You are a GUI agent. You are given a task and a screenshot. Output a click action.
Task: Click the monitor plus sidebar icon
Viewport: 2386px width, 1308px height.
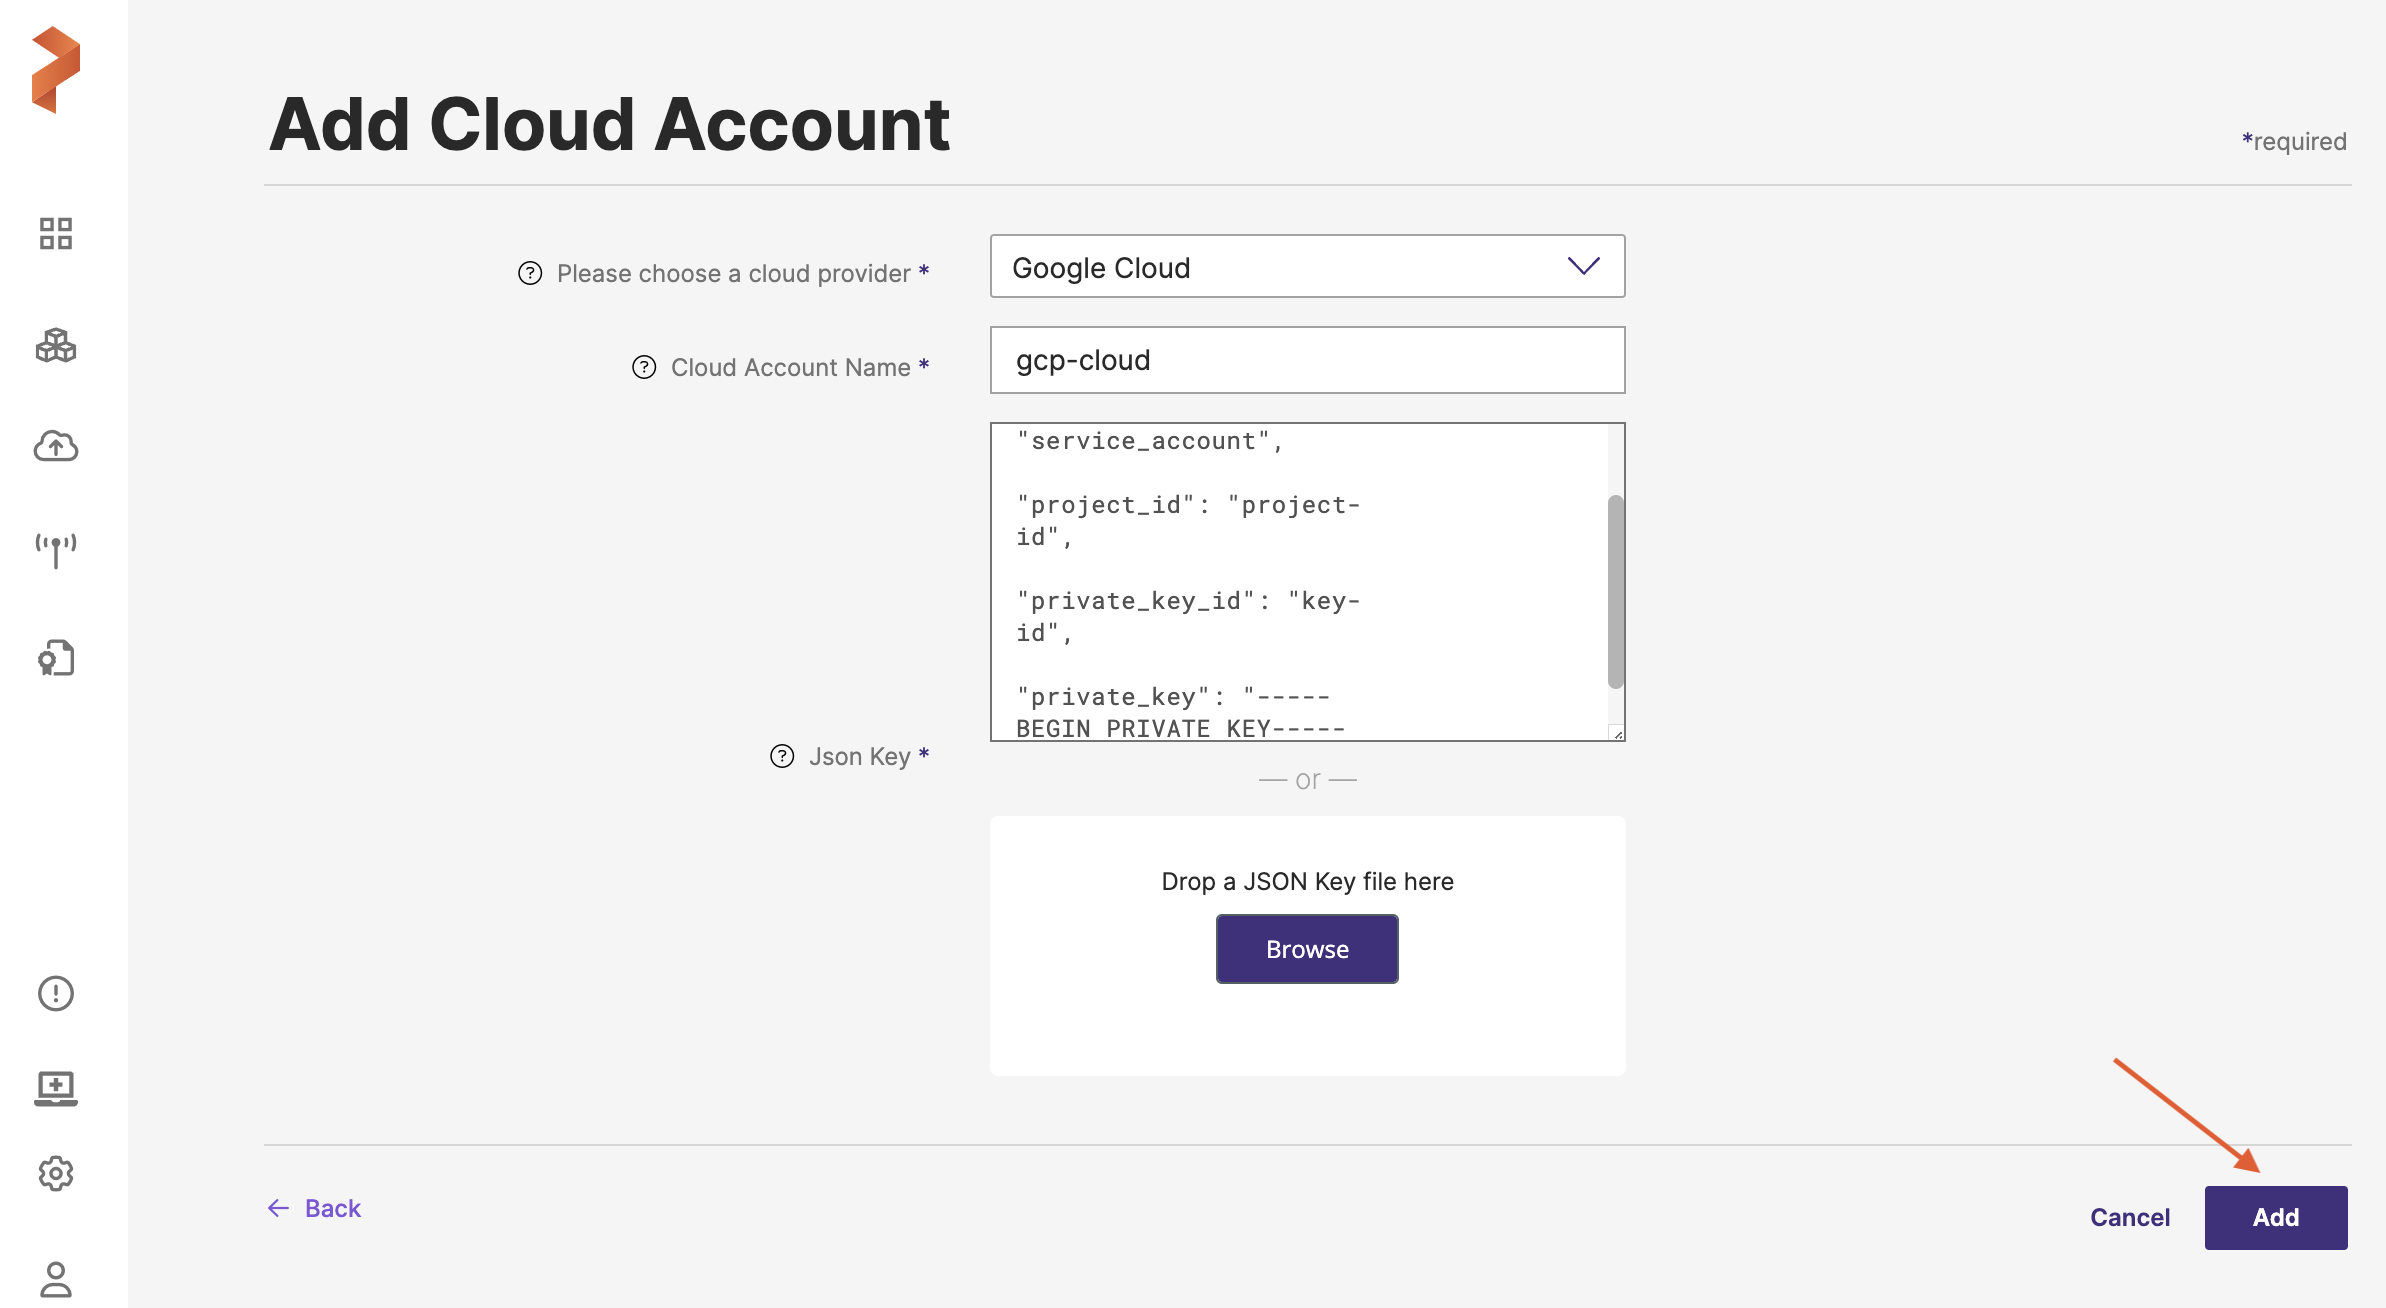coord(56,1087)
